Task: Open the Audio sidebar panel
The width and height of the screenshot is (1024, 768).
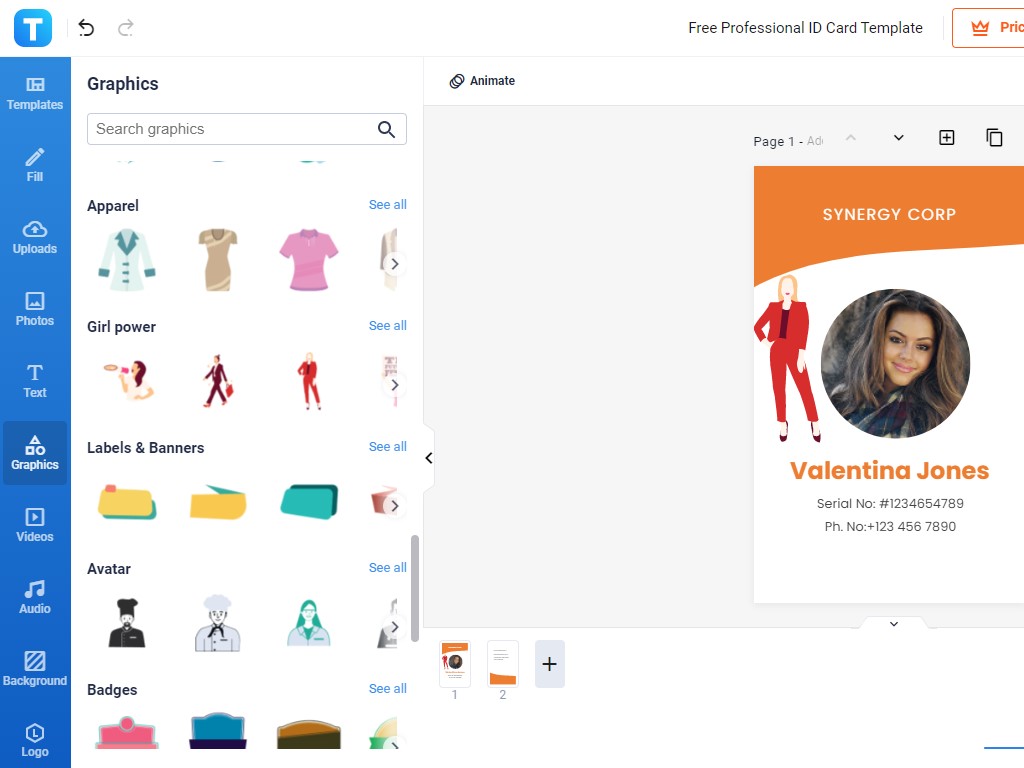Action: pyautogui.click(x=35, y=597)
